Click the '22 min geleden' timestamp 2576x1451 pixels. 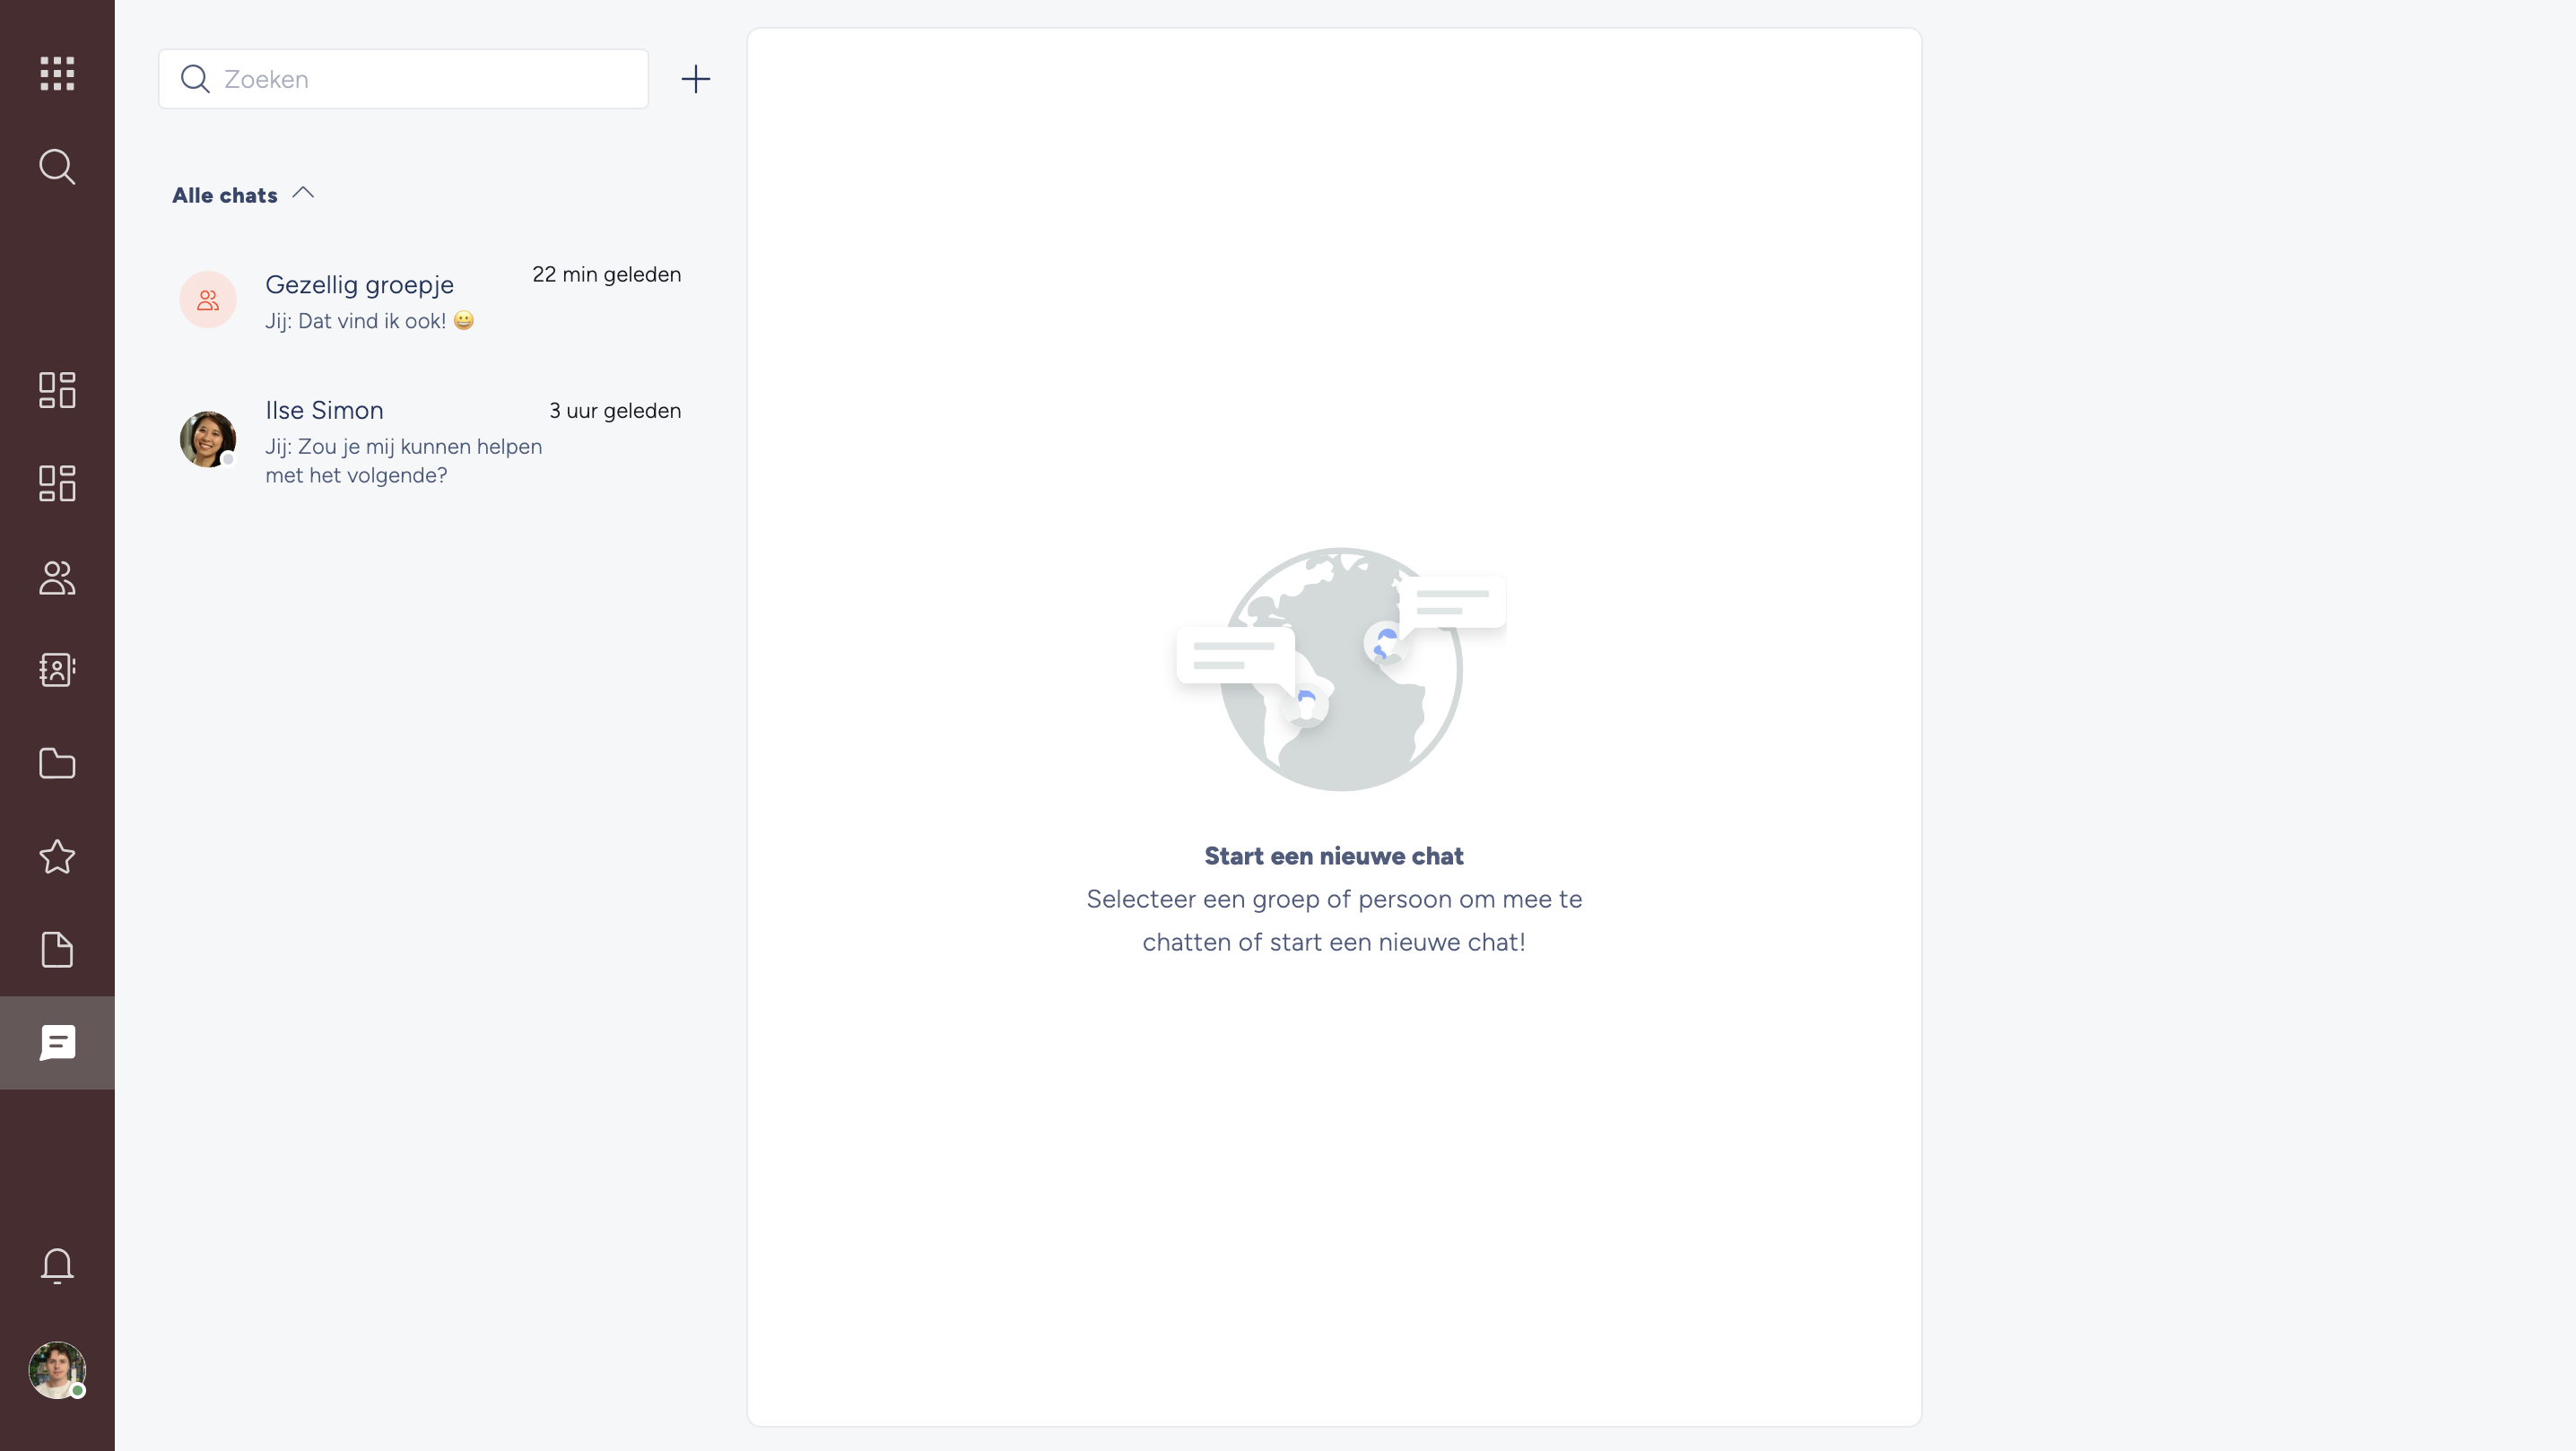tap(606, 274)
